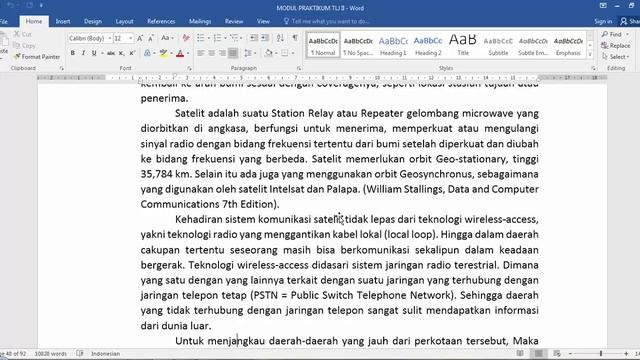Toggle Underline formatting
This screenshot has height=360, width=640.
(94, 53)
